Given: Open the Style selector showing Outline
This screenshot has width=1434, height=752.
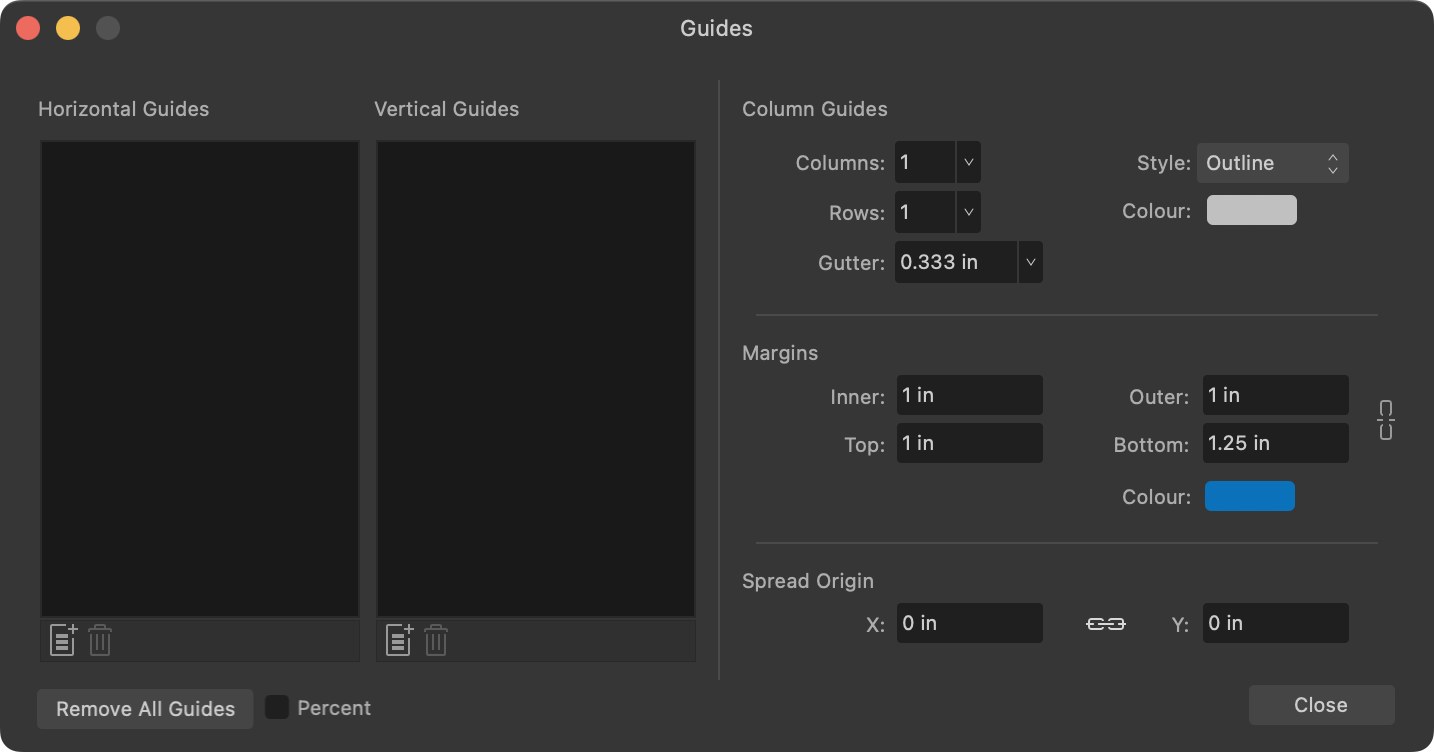Looking at the screenshot, I should 1272,162.
